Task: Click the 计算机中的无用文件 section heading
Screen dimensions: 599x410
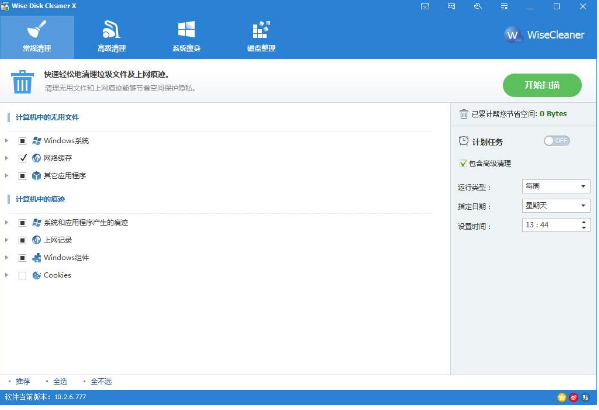Action: [x=47, y=117]
